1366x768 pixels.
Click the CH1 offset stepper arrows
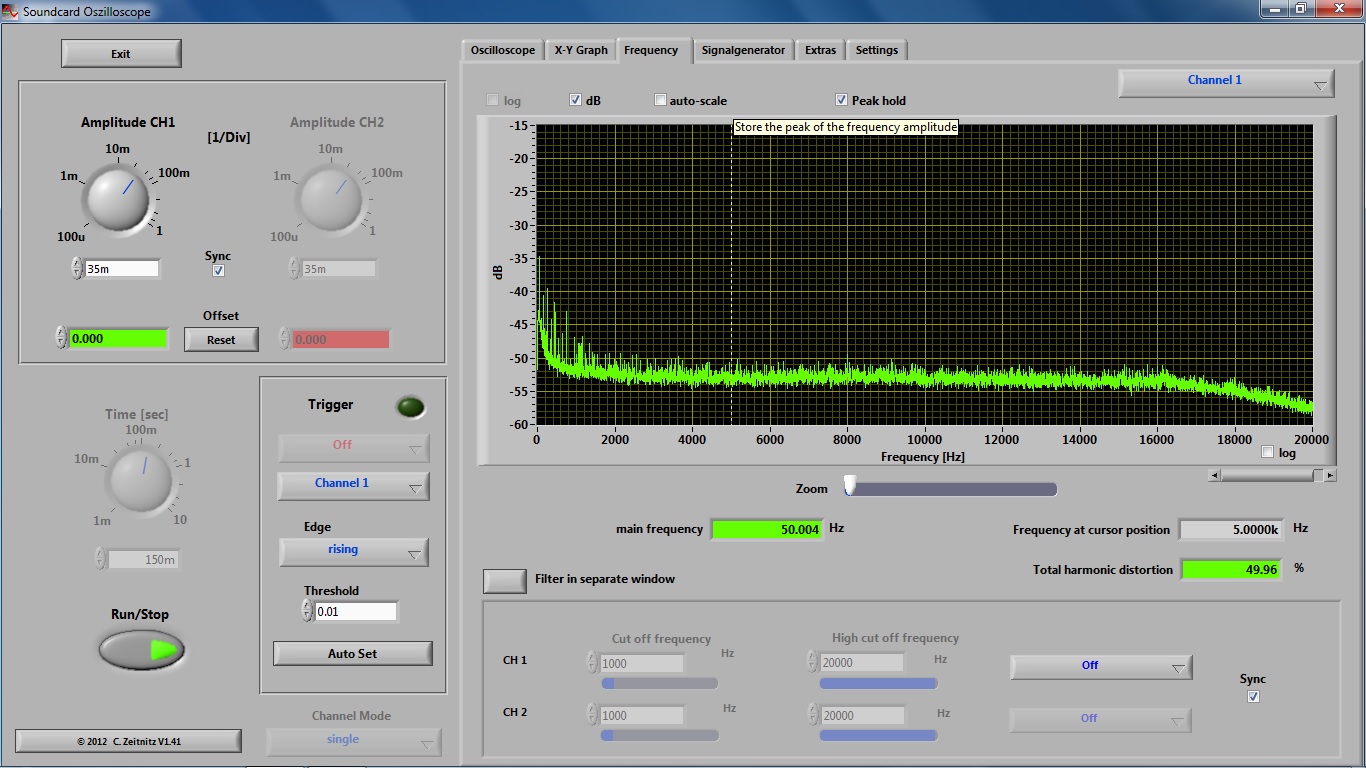(x=61, y=338)
